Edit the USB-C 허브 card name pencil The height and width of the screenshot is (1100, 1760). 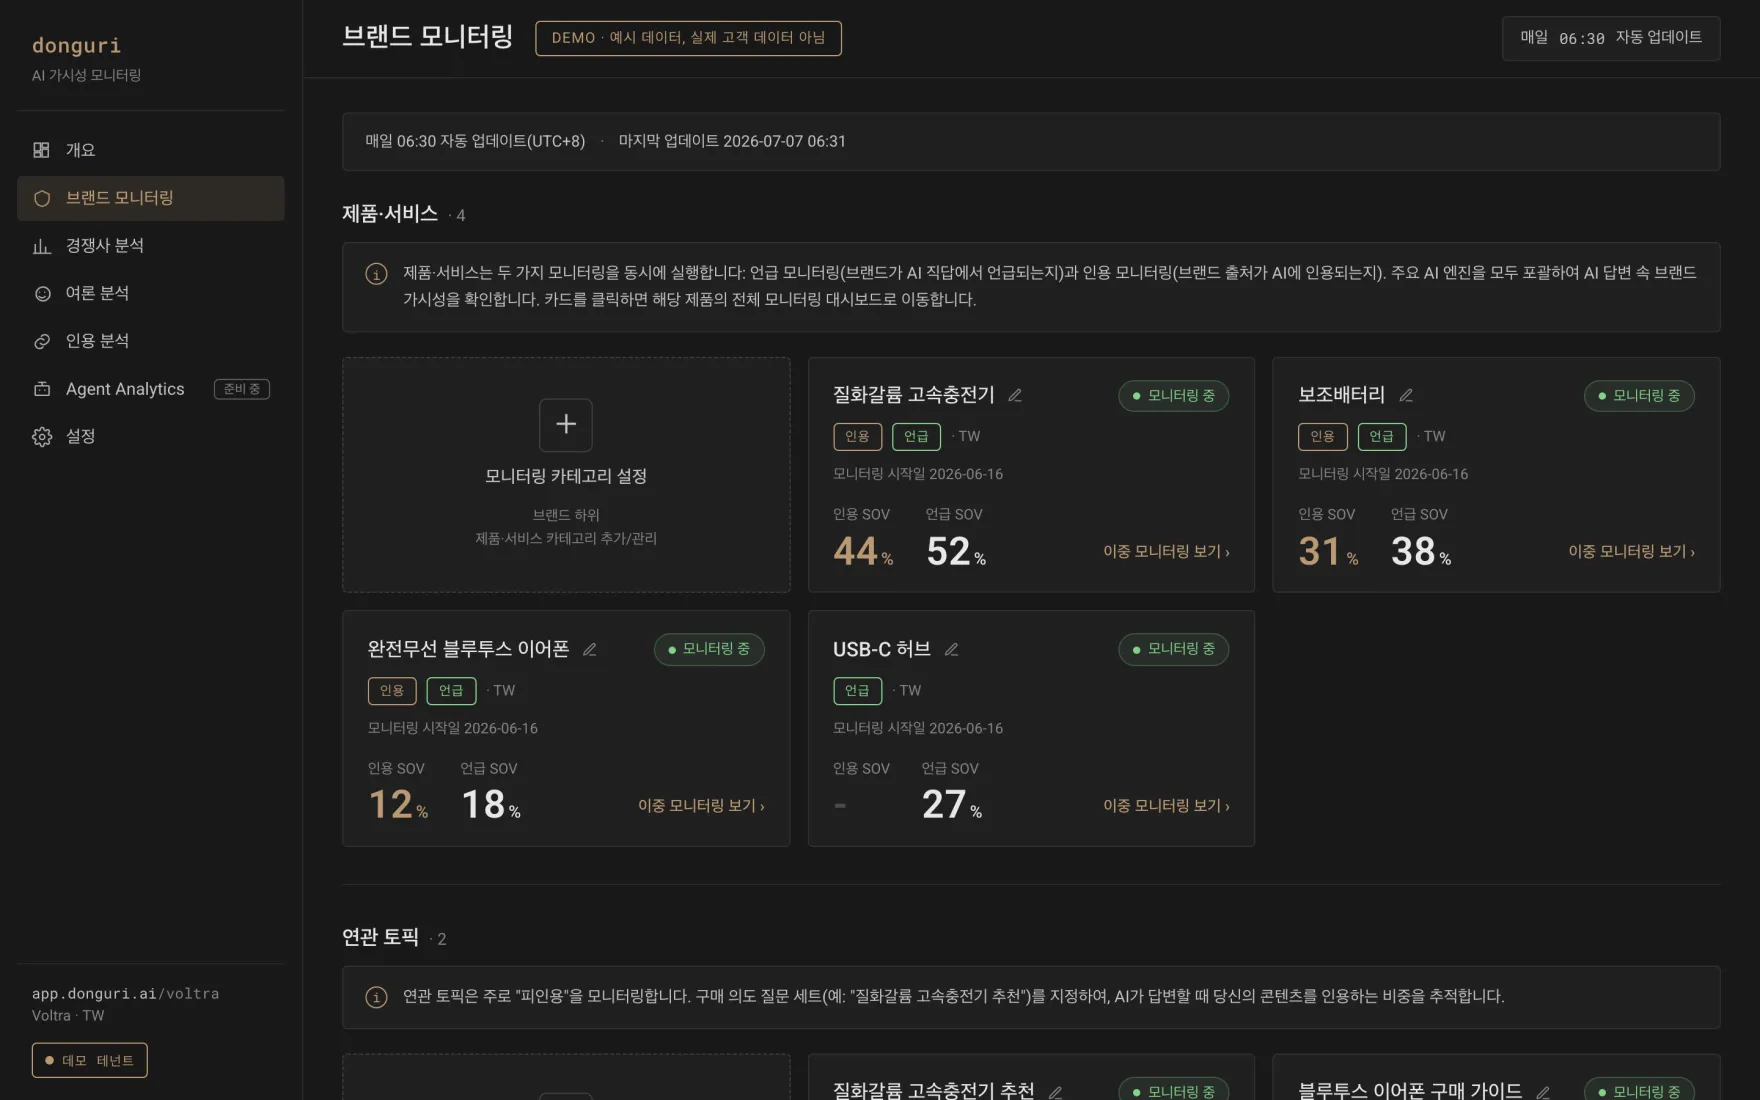952,649
